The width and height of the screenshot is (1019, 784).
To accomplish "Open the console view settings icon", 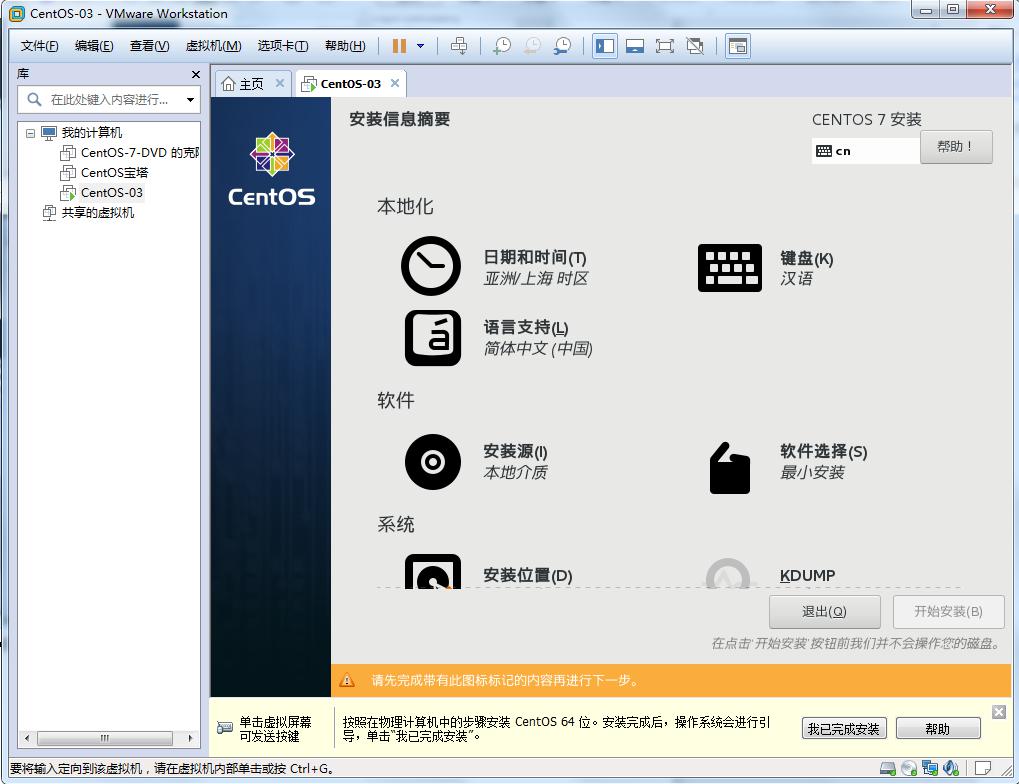I will point(738,46).
